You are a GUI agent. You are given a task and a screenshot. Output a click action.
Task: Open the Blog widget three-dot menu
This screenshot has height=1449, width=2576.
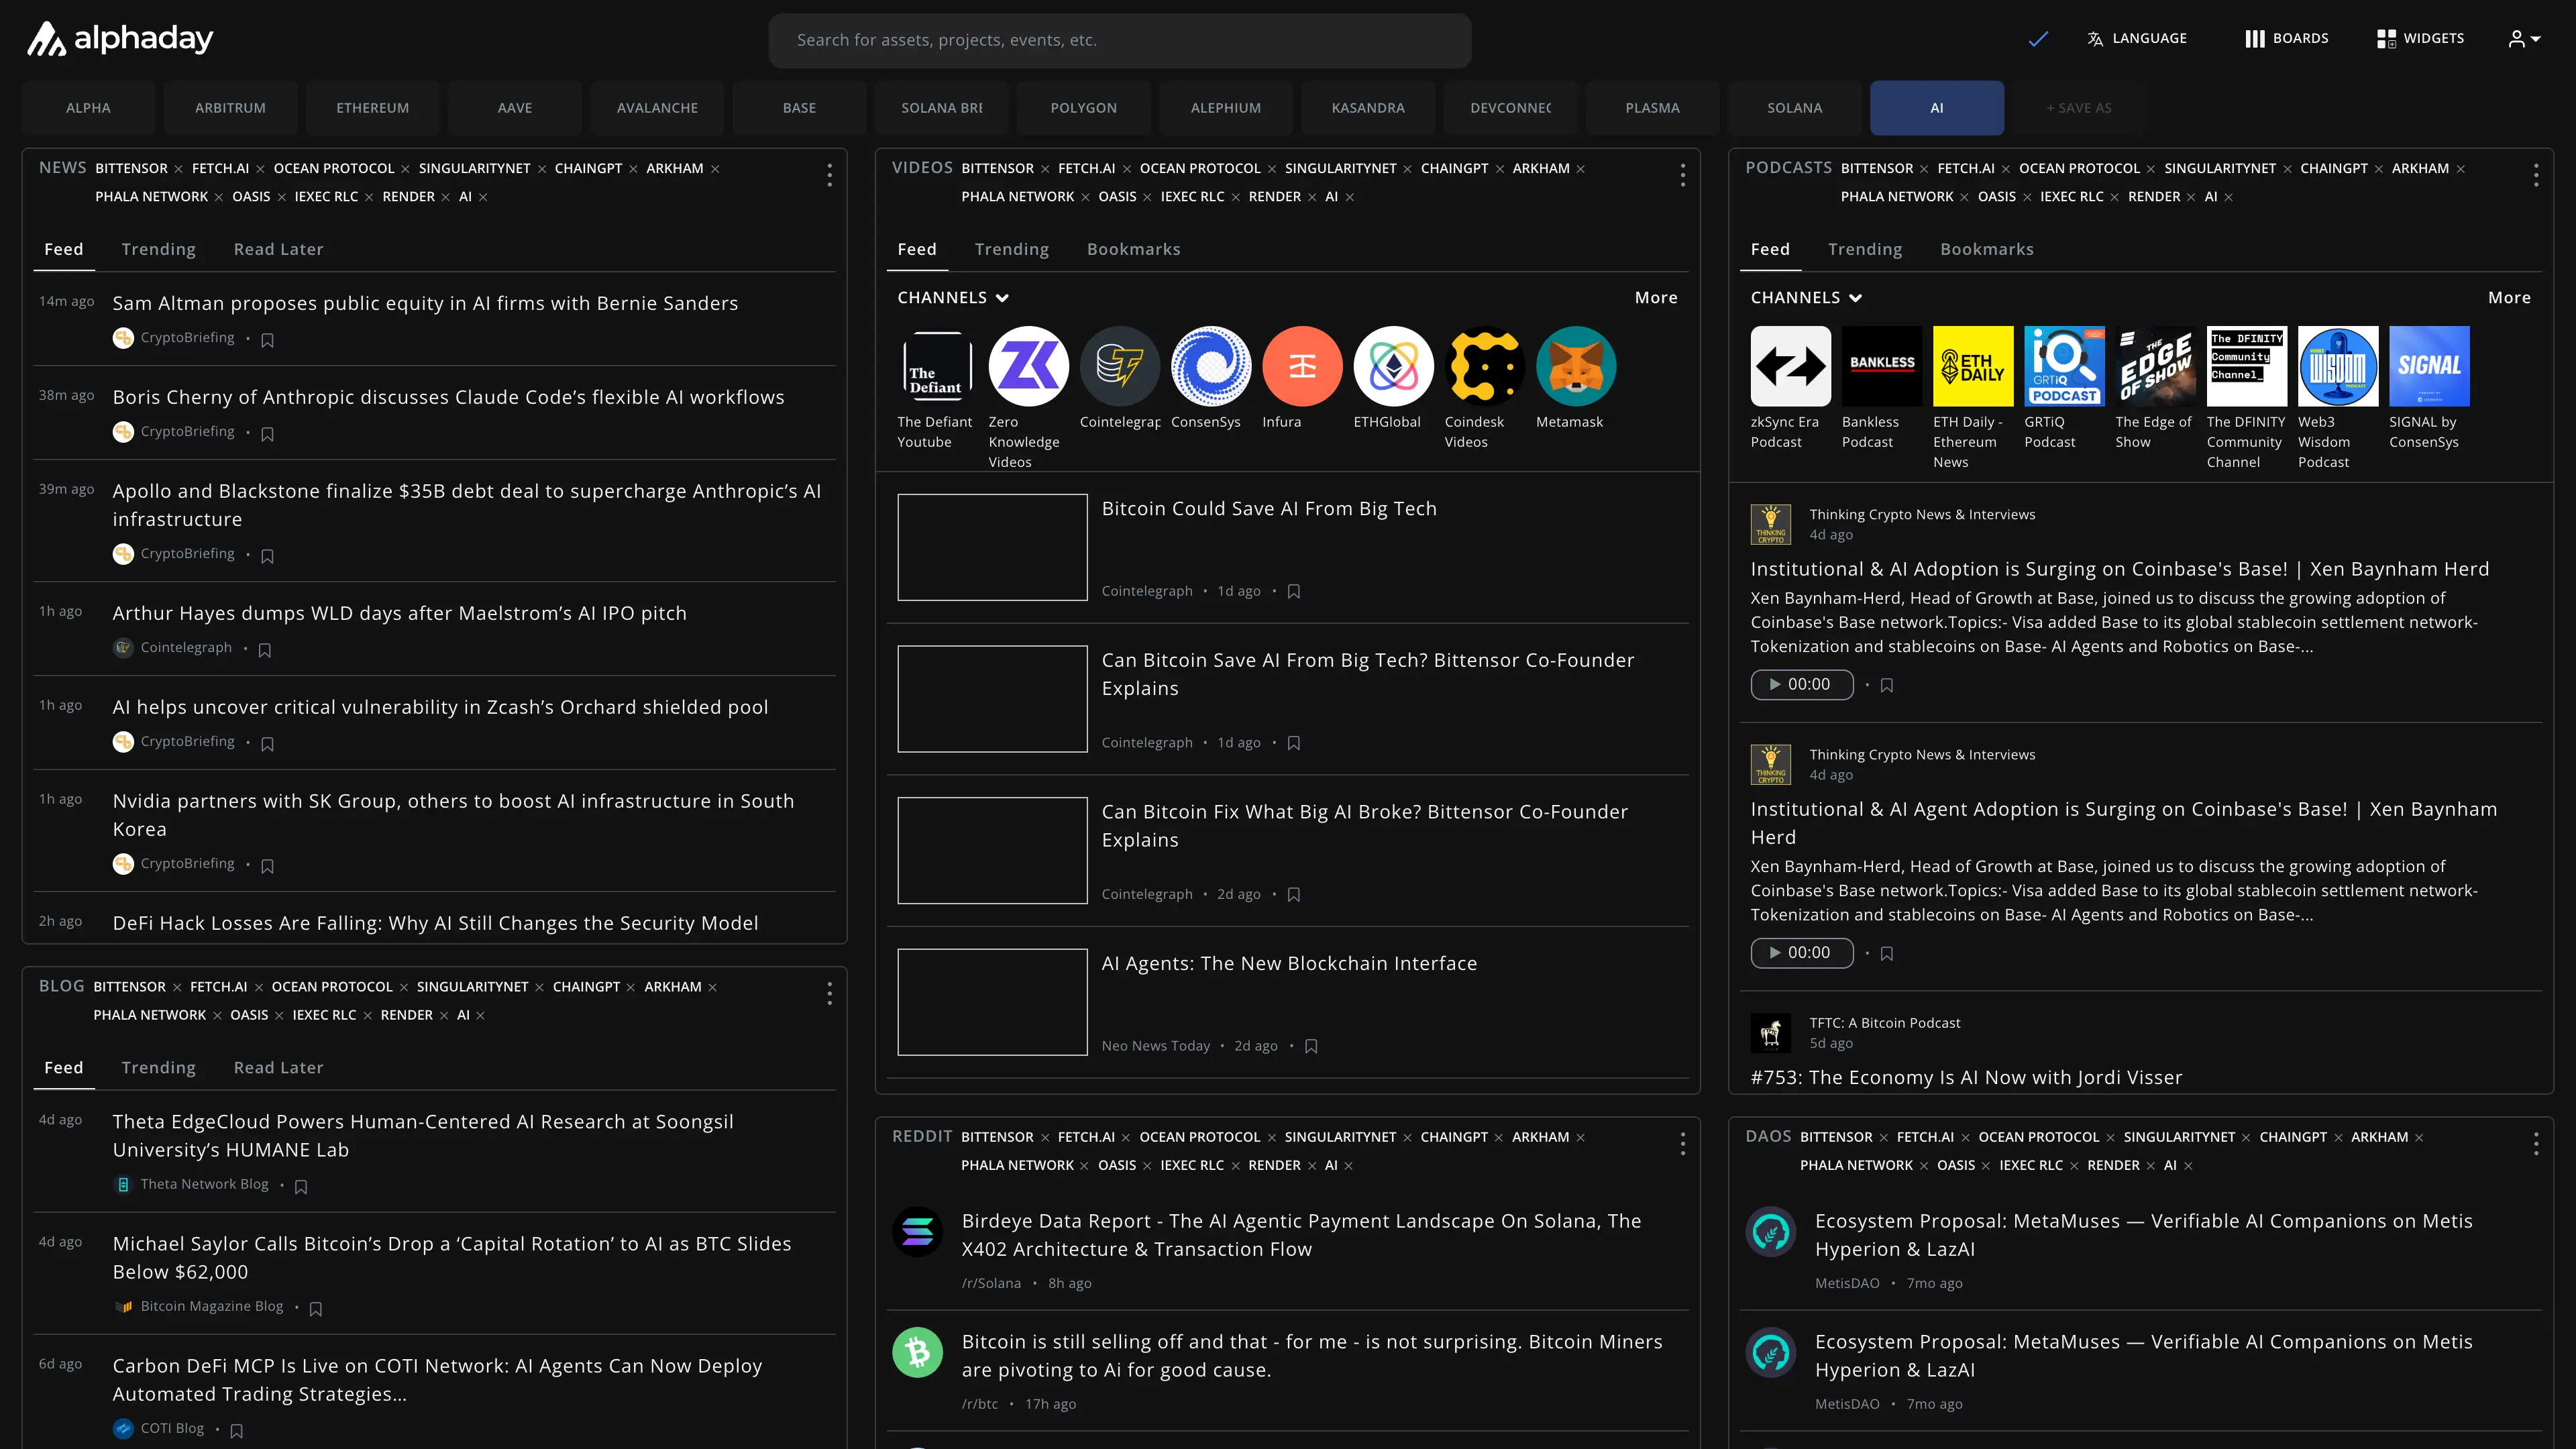tap(829, 993)
